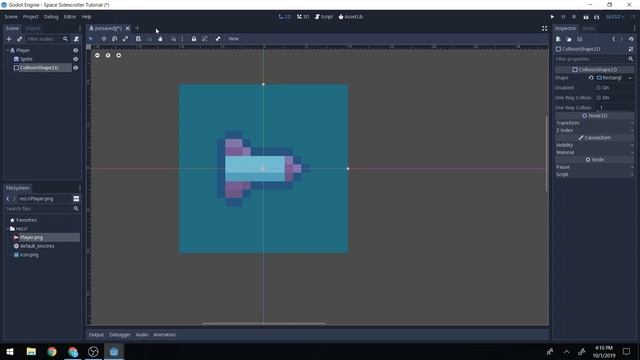Open the renderer GLES2 dropdown
Viewport: 640px width, 360px height.
615,17
